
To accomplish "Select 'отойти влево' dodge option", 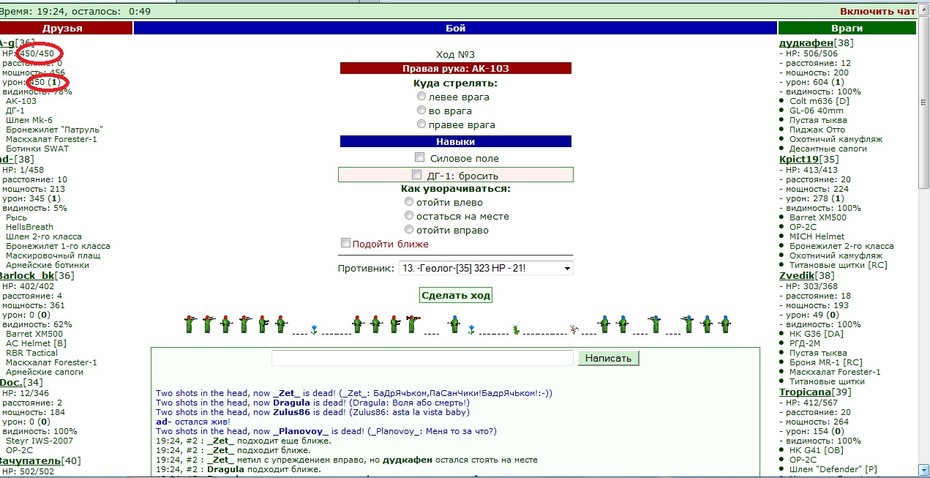I will [x=409, y=202].
